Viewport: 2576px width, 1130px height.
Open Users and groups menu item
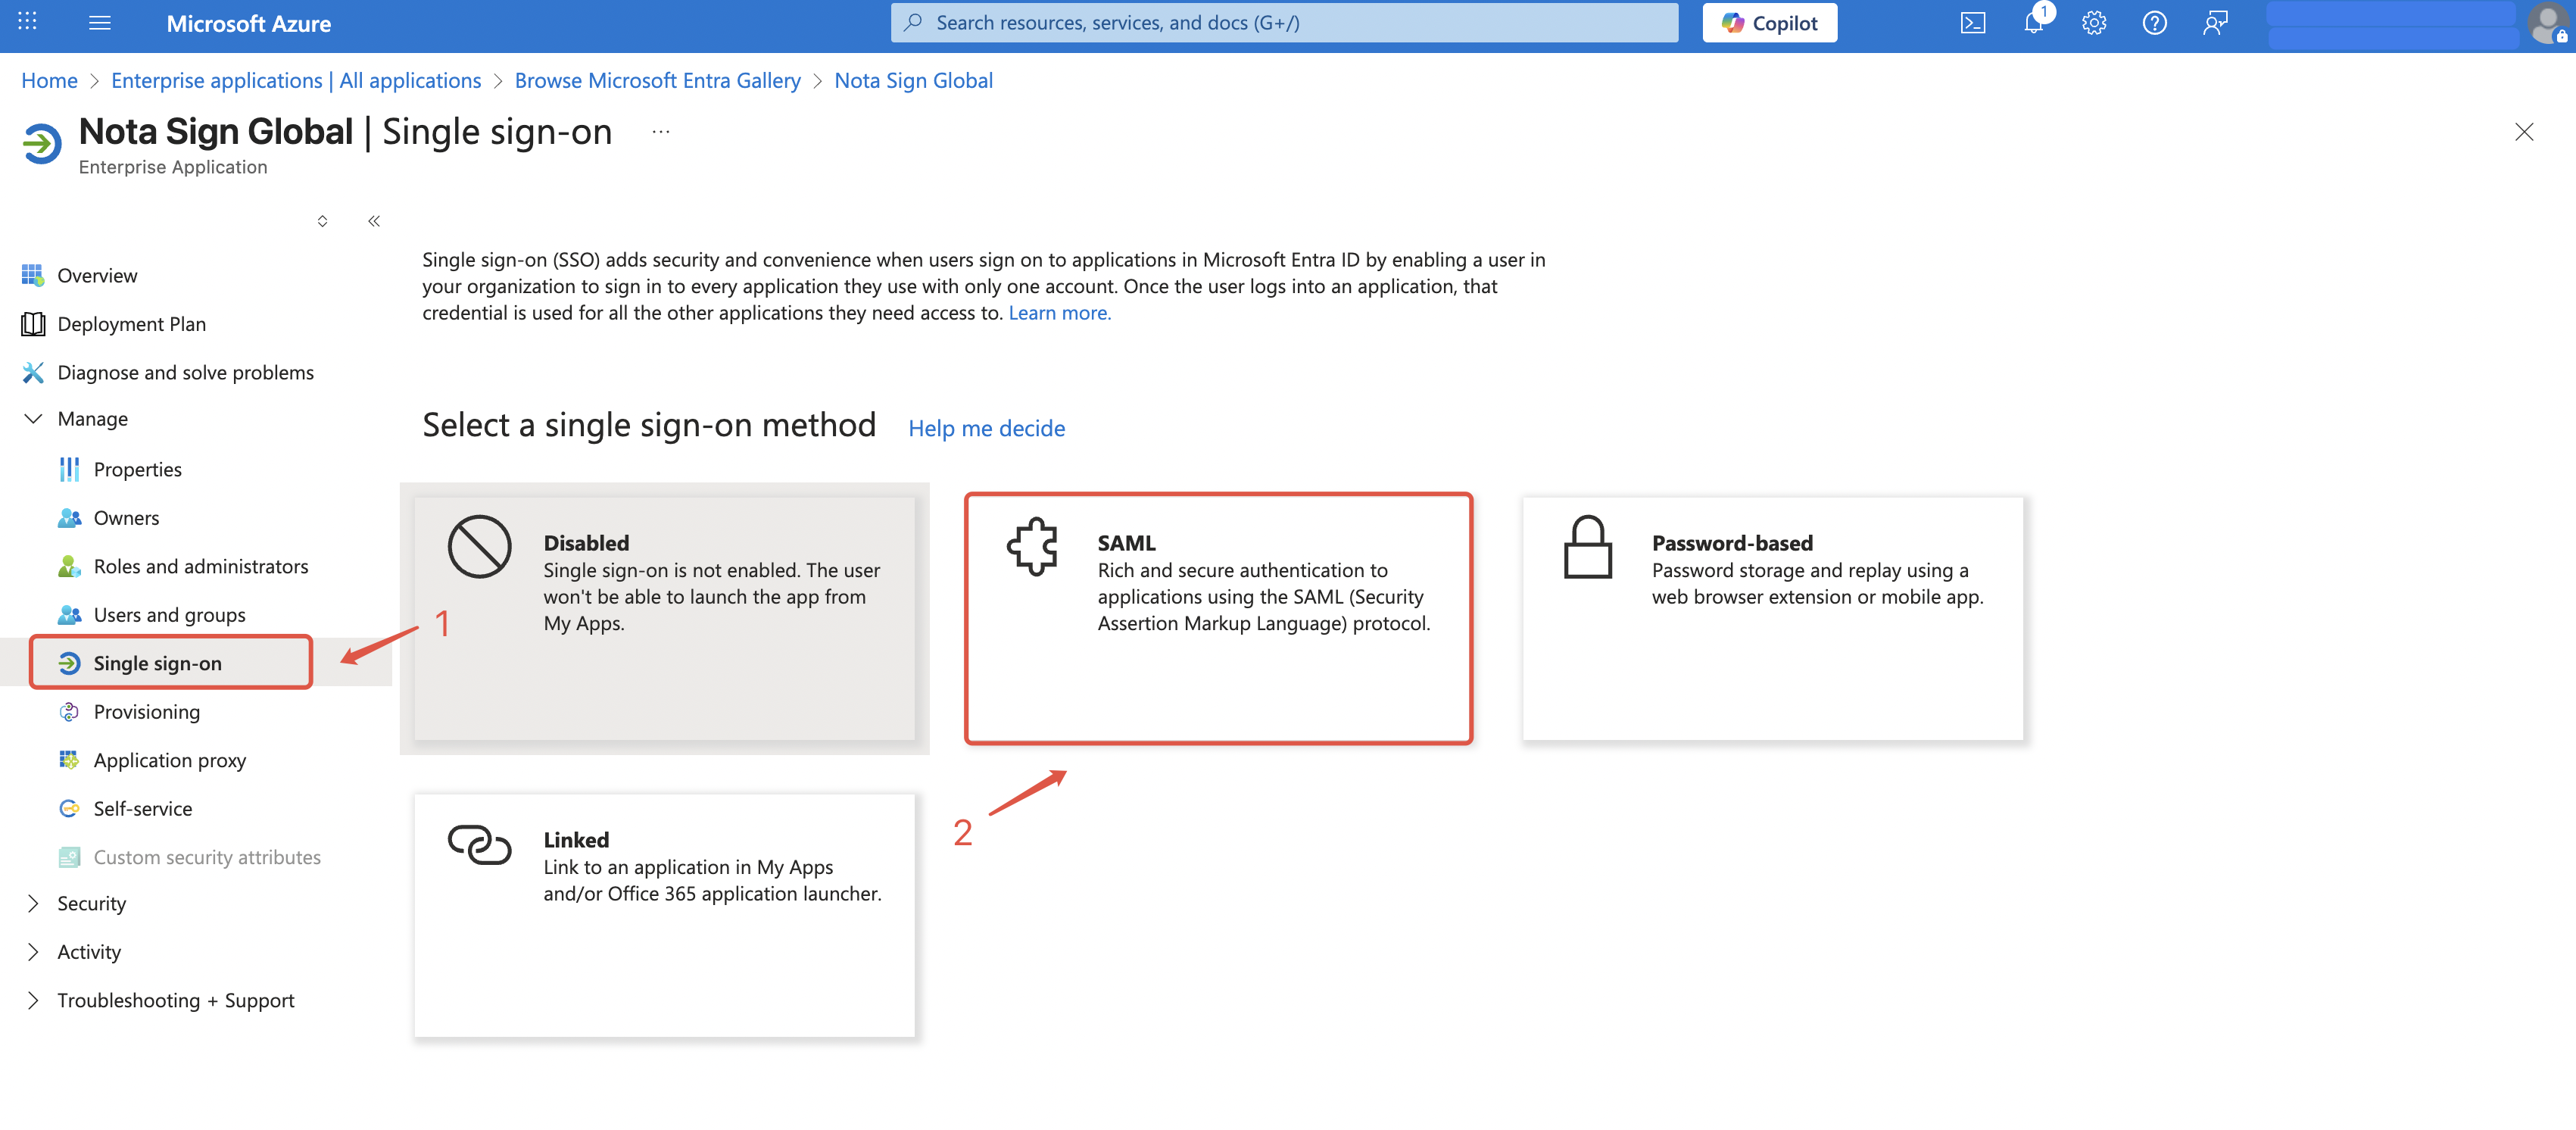coord(169,615)
